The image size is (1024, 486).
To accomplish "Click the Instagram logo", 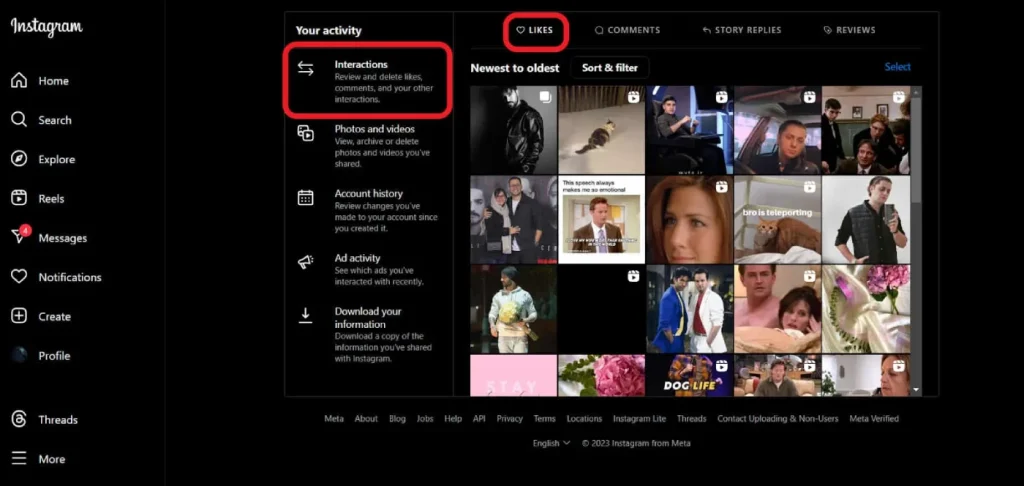I will coord(46,27).
